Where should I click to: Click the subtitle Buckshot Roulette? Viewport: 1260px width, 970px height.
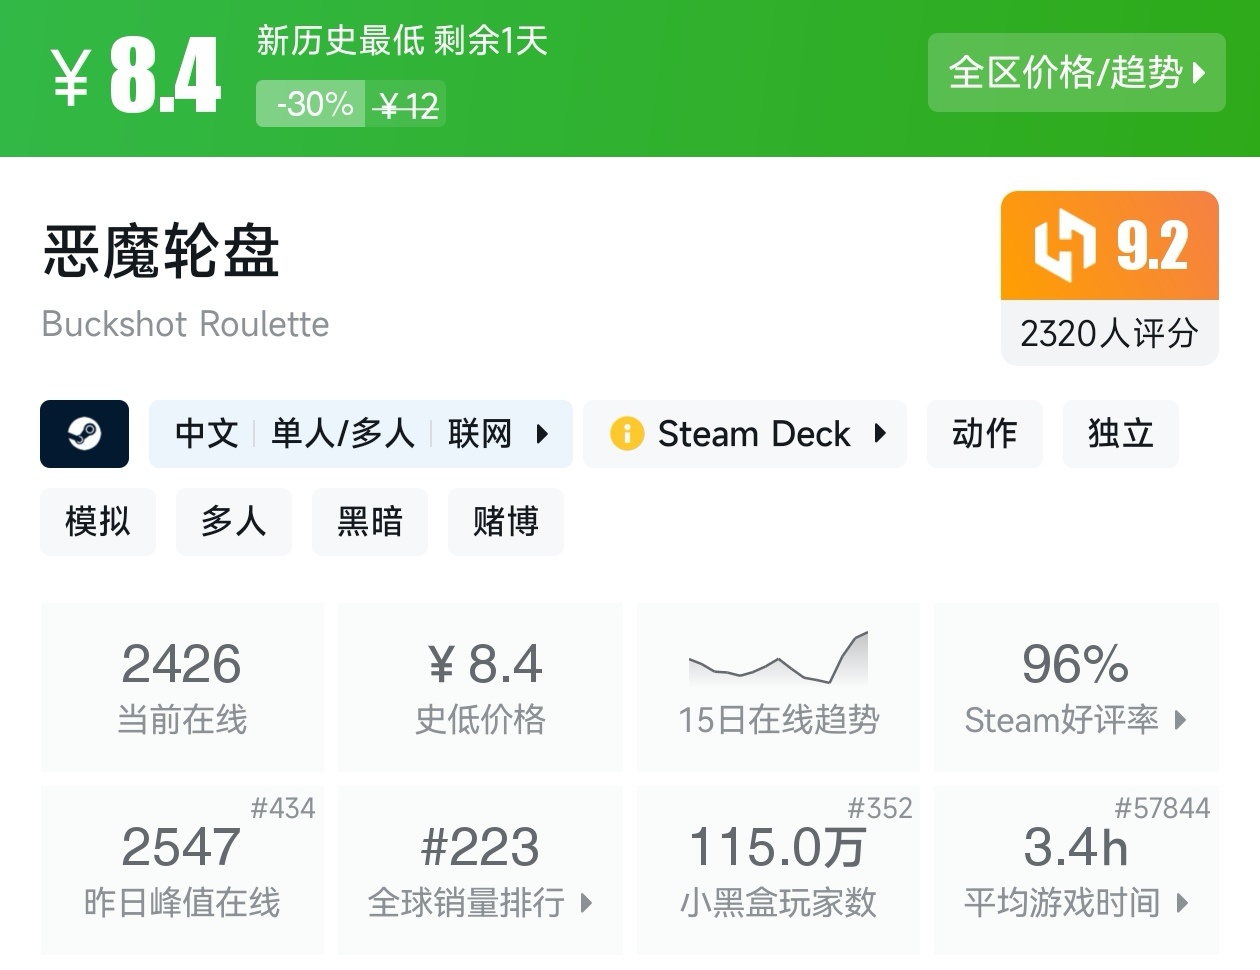tap(185, 324)
